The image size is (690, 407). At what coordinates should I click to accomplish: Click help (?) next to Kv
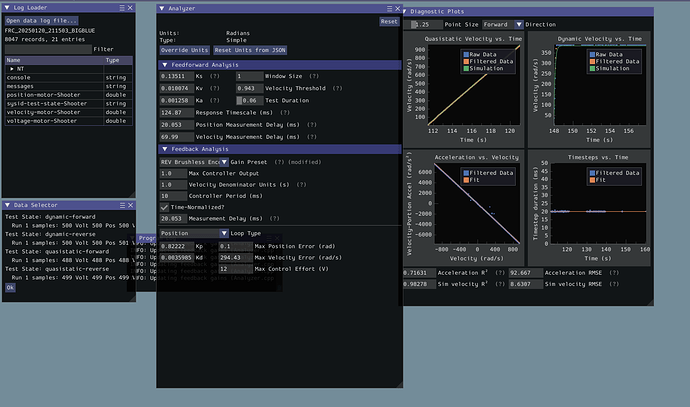pos(214,88)
